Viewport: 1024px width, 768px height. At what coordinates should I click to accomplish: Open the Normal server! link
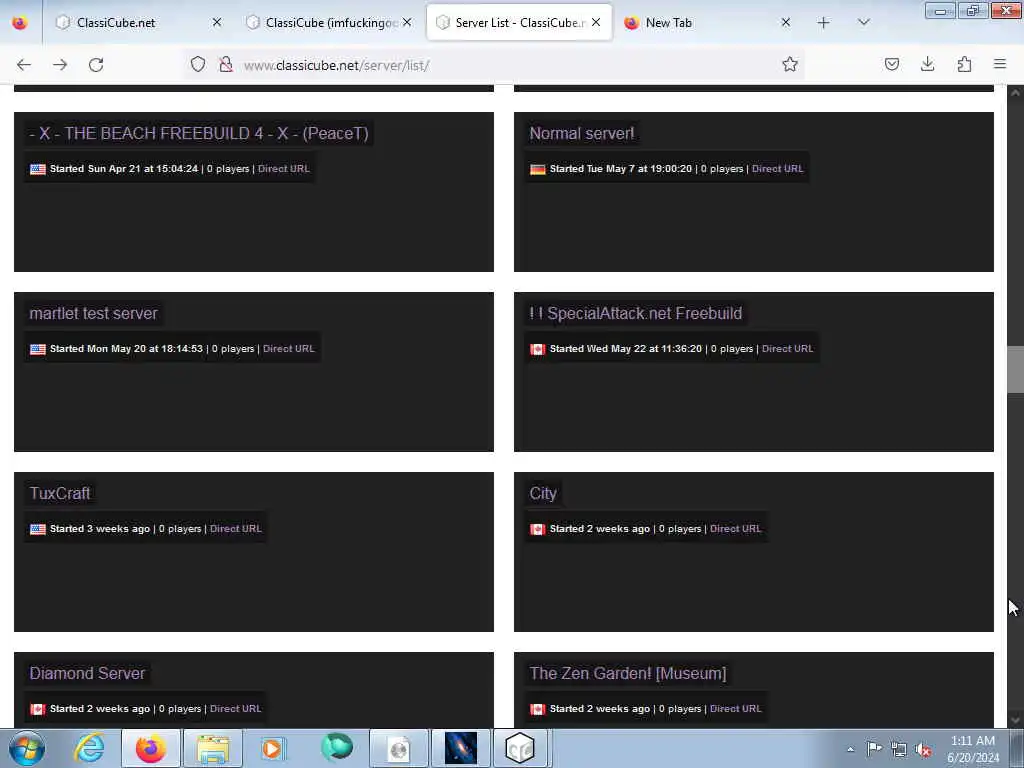581,133
